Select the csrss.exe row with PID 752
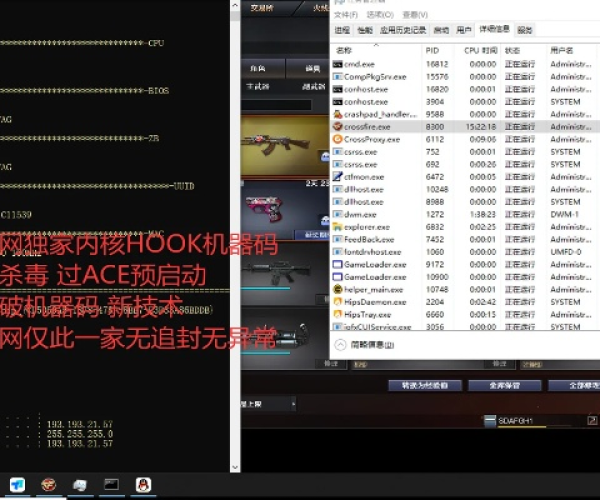 [x=465, y=152]
